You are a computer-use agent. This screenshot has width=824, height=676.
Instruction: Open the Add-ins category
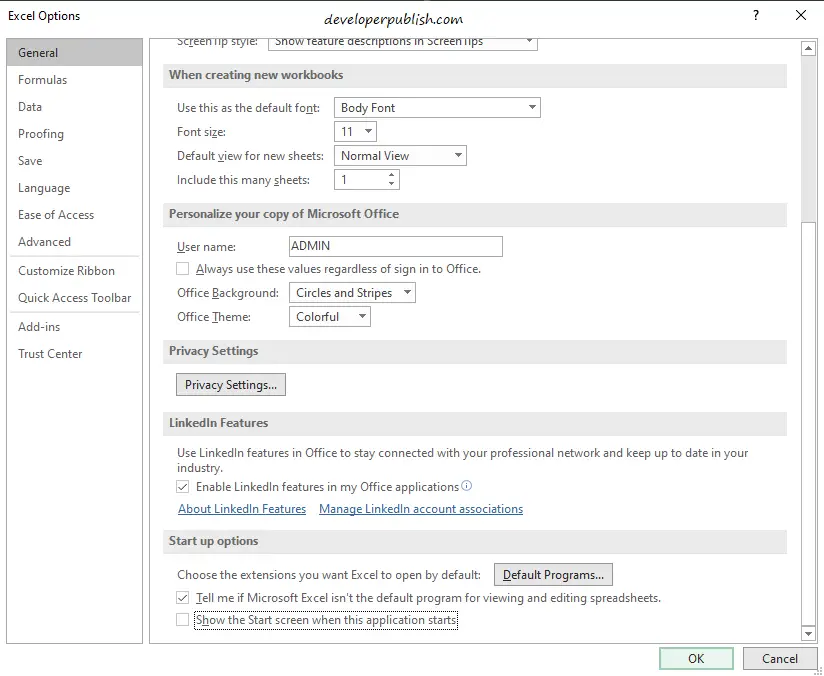click(x=74, y=326)
